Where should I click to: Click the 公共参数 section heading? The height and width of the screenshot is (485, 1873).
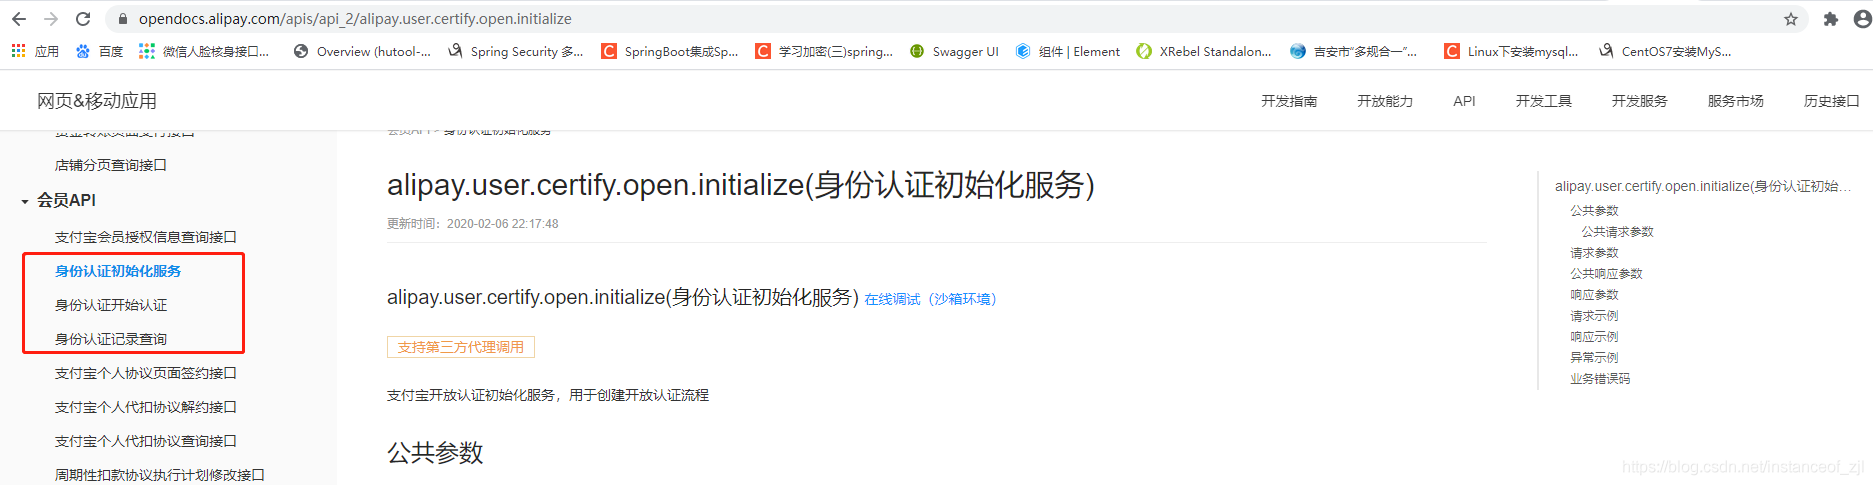pyautogui.click(x=435, y=453)
